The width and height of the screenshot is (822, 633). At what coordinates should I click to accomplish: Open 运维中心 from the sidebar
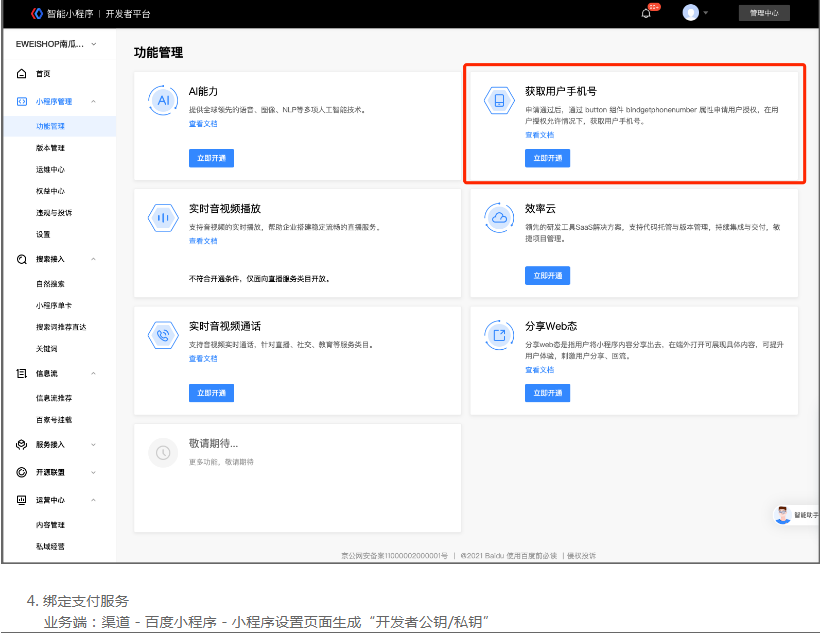(x=50, y=170)
